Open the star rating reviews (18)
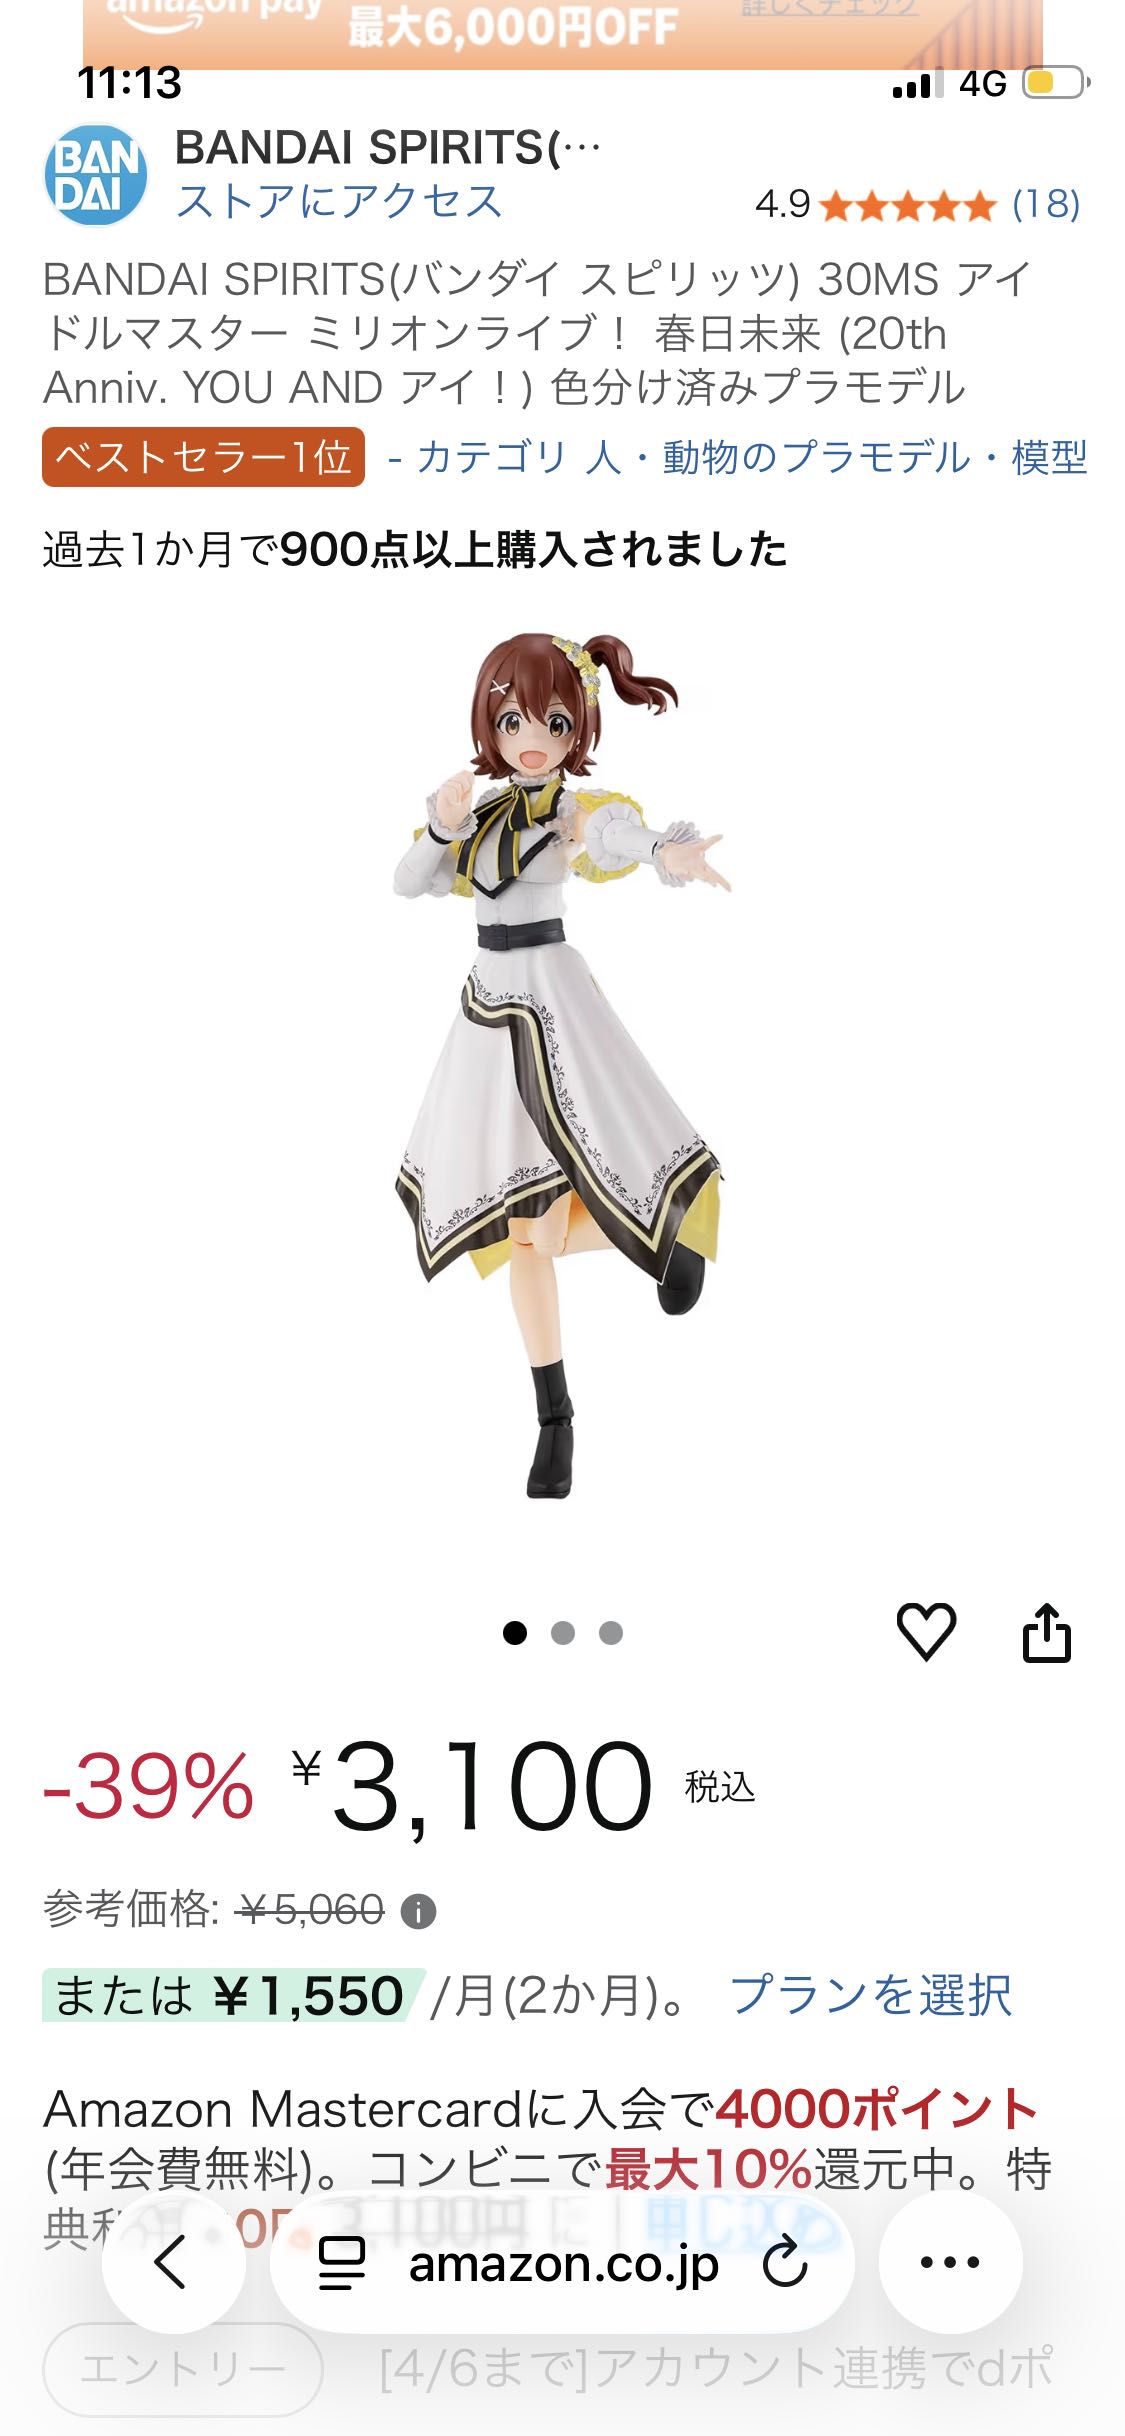The height and width of the screenshot is (2436, 1125). coord(918,205)
